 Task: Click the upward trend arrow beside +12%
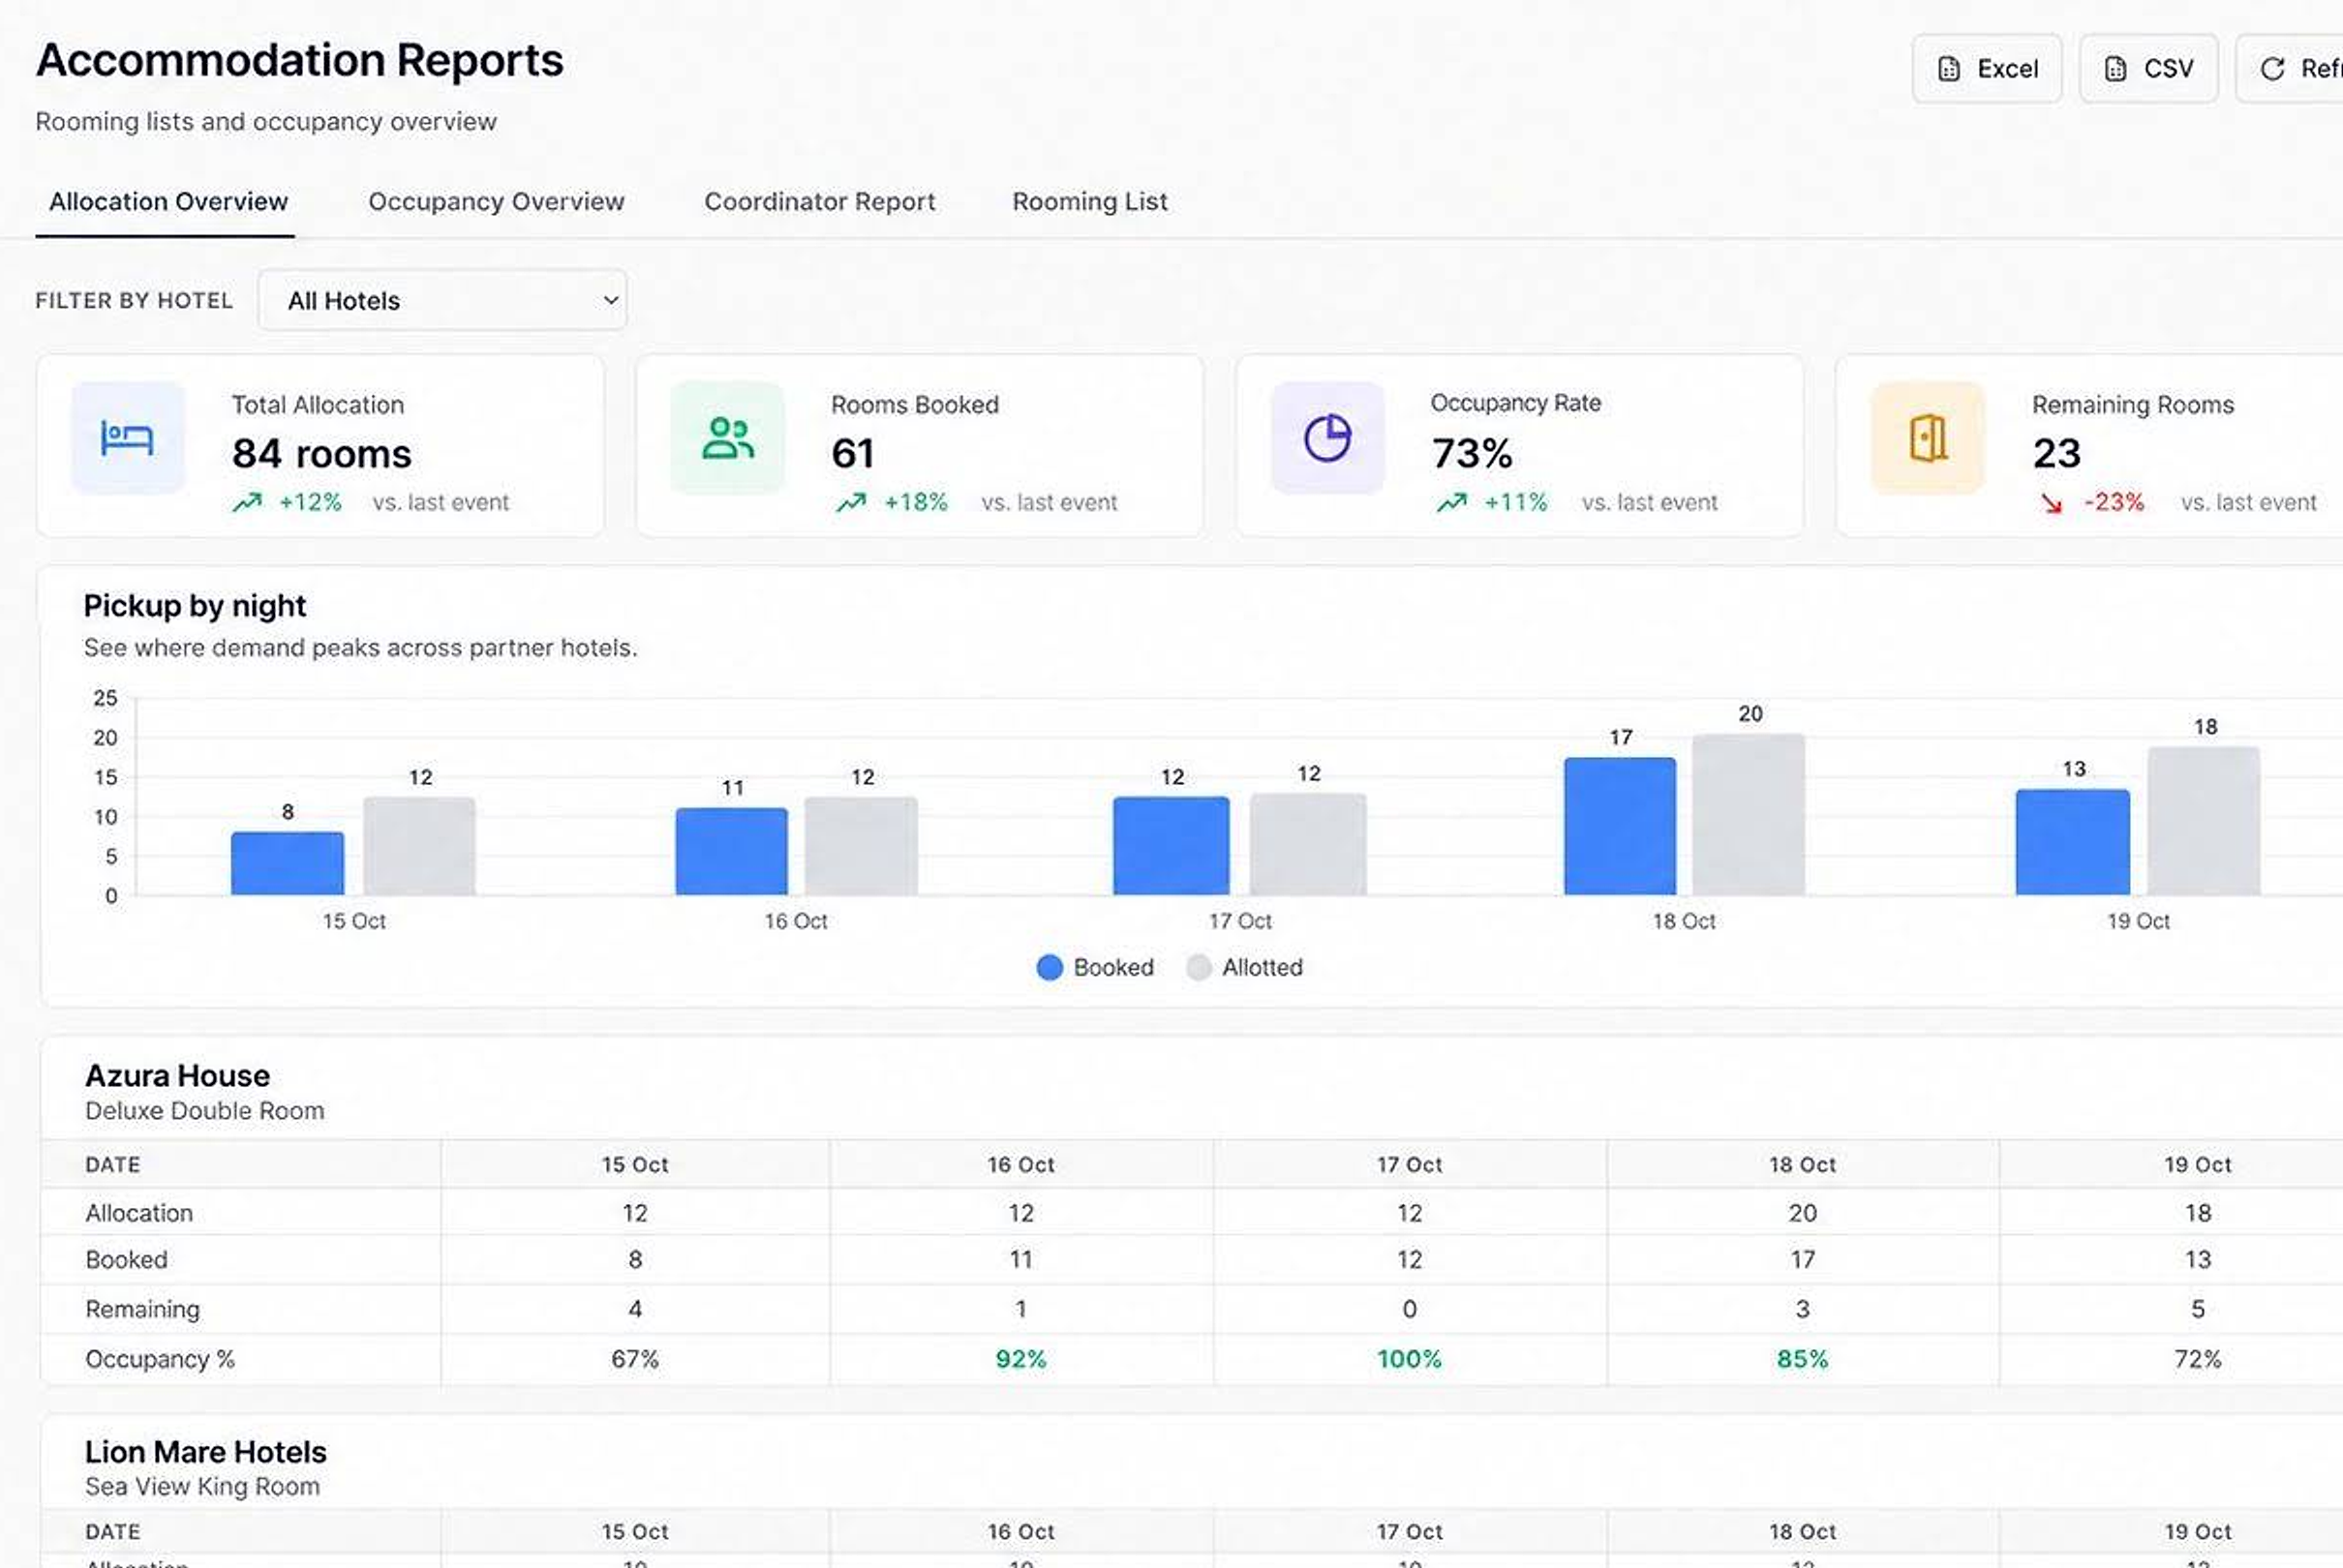point(247,502)
